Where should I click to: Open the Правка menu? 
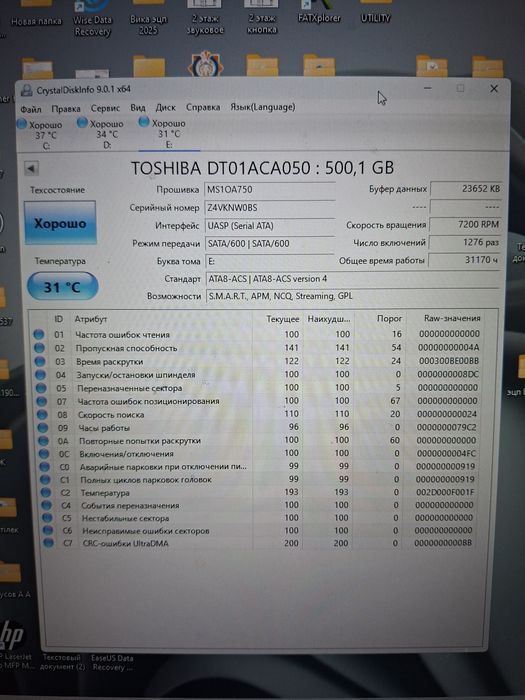[66, 108]
